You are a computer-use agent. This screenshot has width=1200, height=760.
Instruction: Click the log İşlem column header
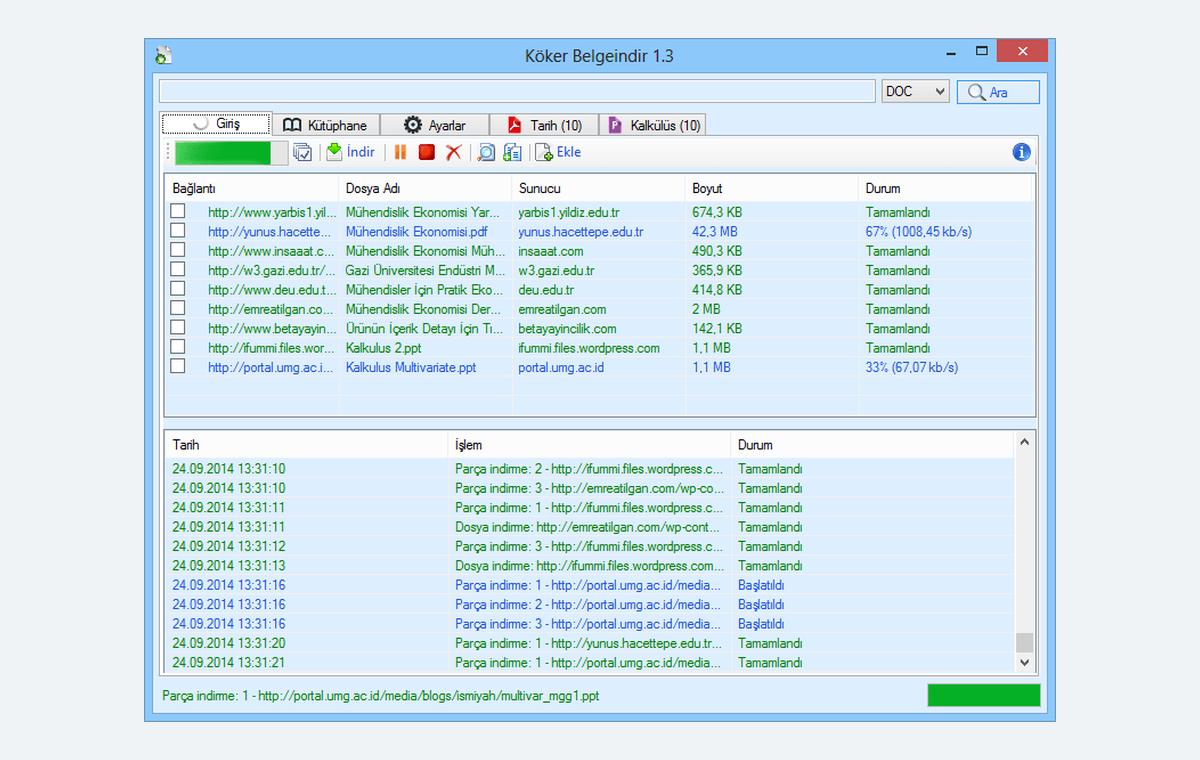click(589, 445)
